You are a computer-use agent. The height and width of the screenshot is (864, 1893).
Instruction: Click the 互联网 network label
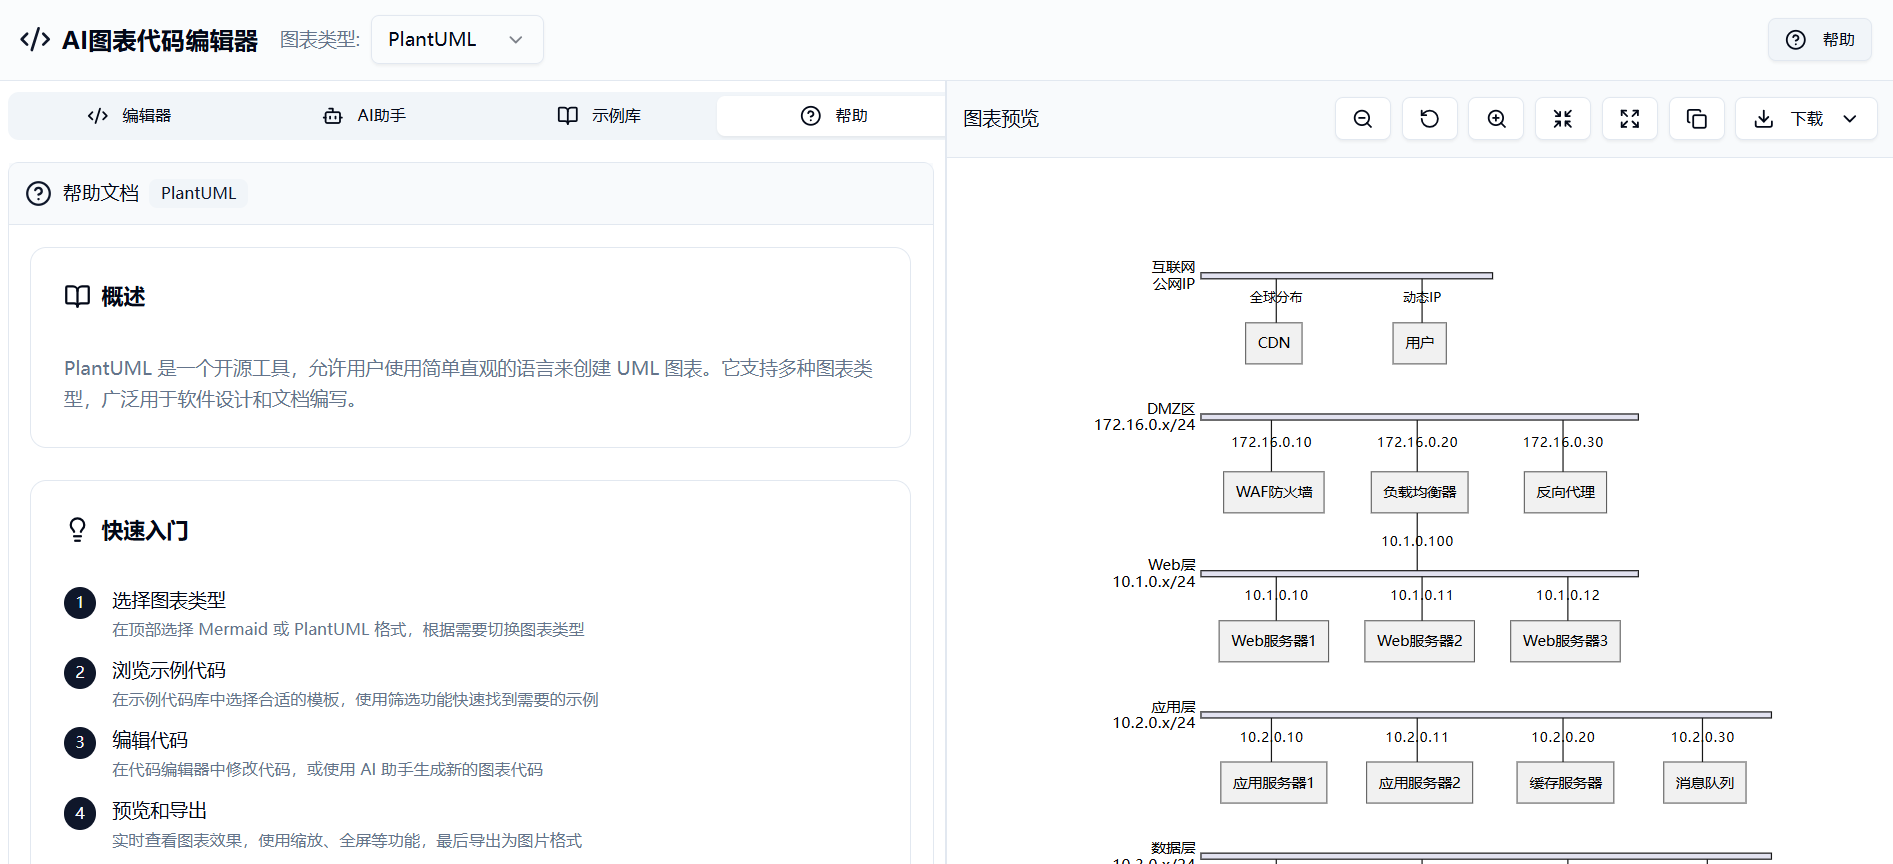point(1173,267)
